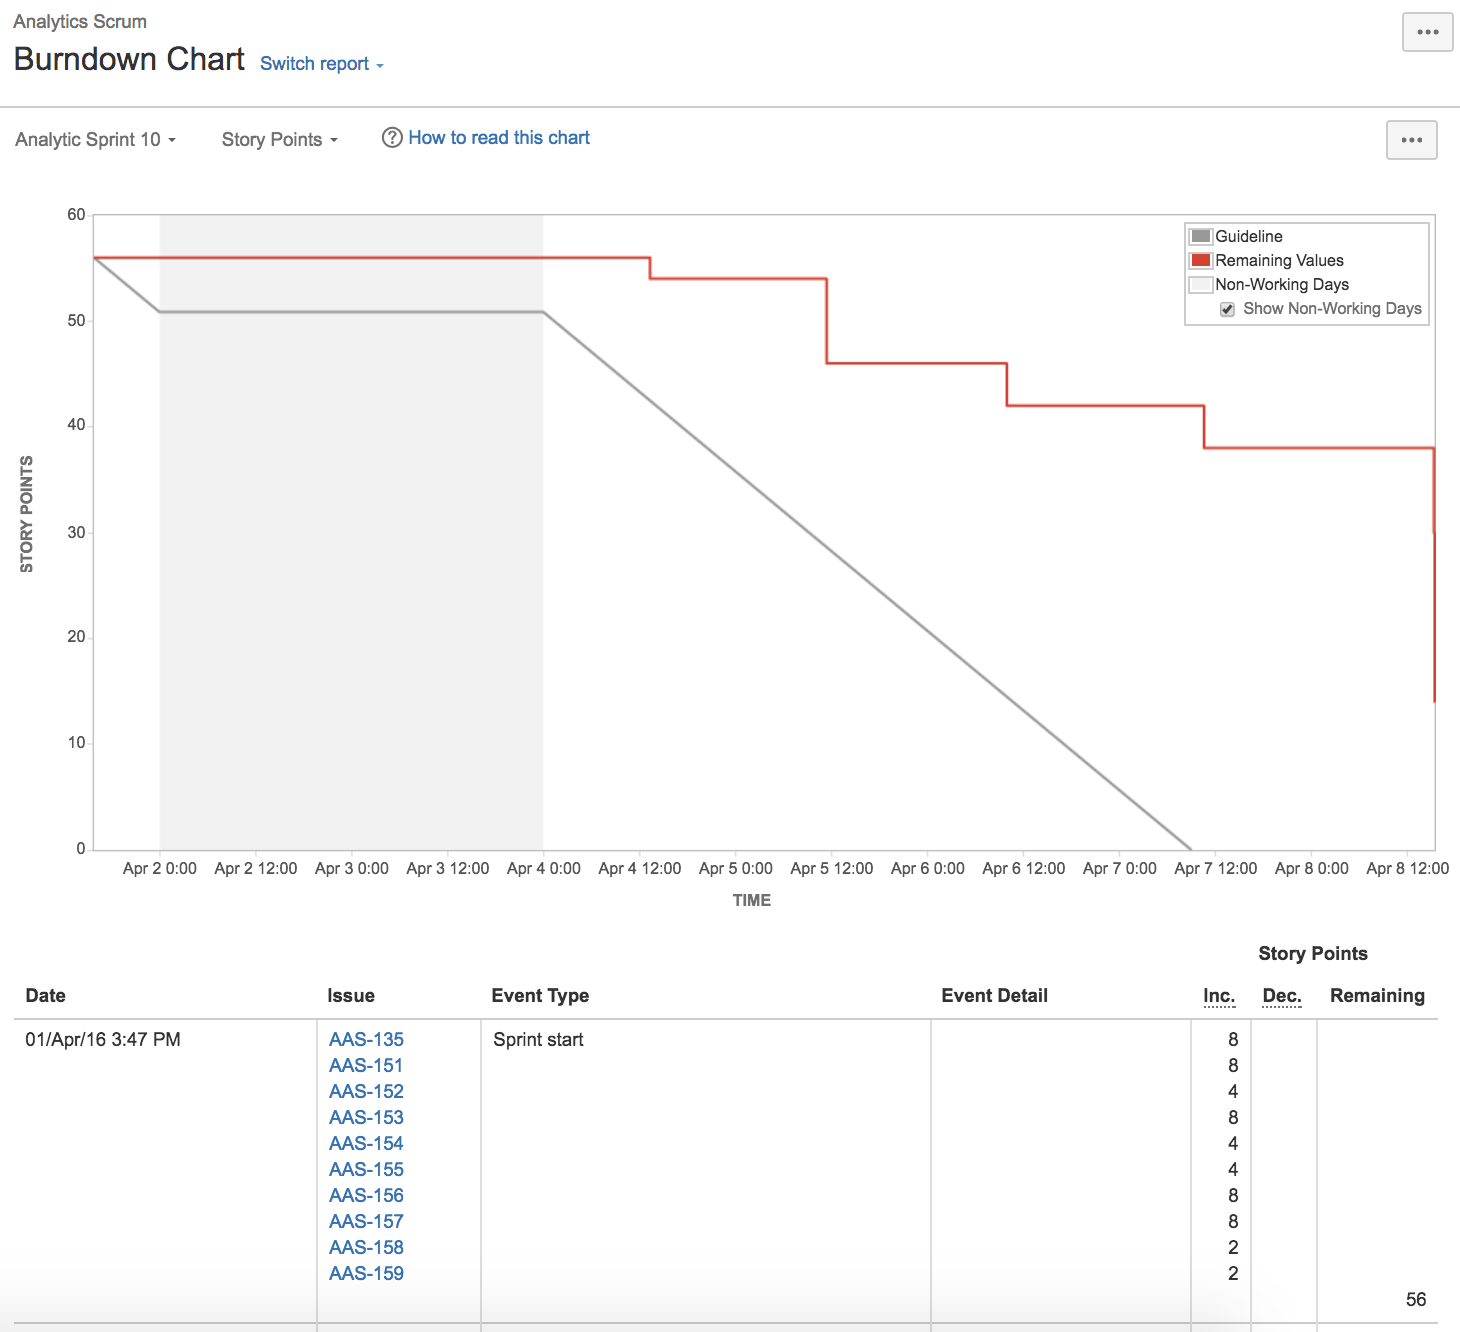
Task: Click the Analytics Scrum board name
Action: pos(80,22)
